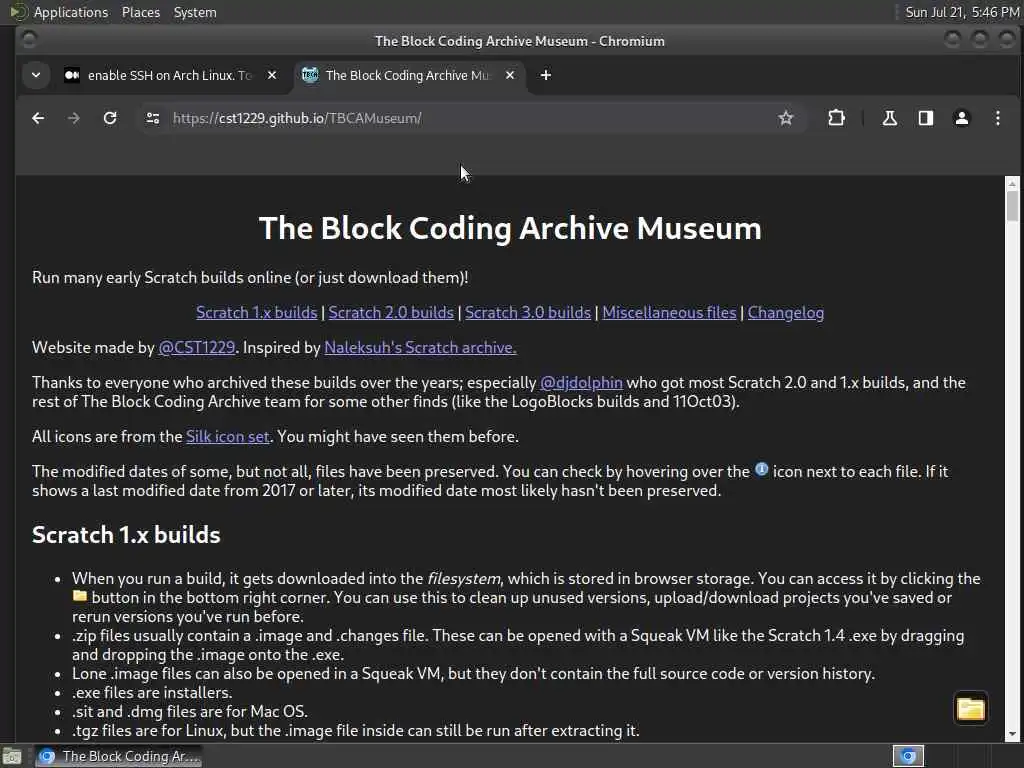Visit the @CST1229 profile link
The width and height of the screenshot is (1024, 768).
[197, 347]
